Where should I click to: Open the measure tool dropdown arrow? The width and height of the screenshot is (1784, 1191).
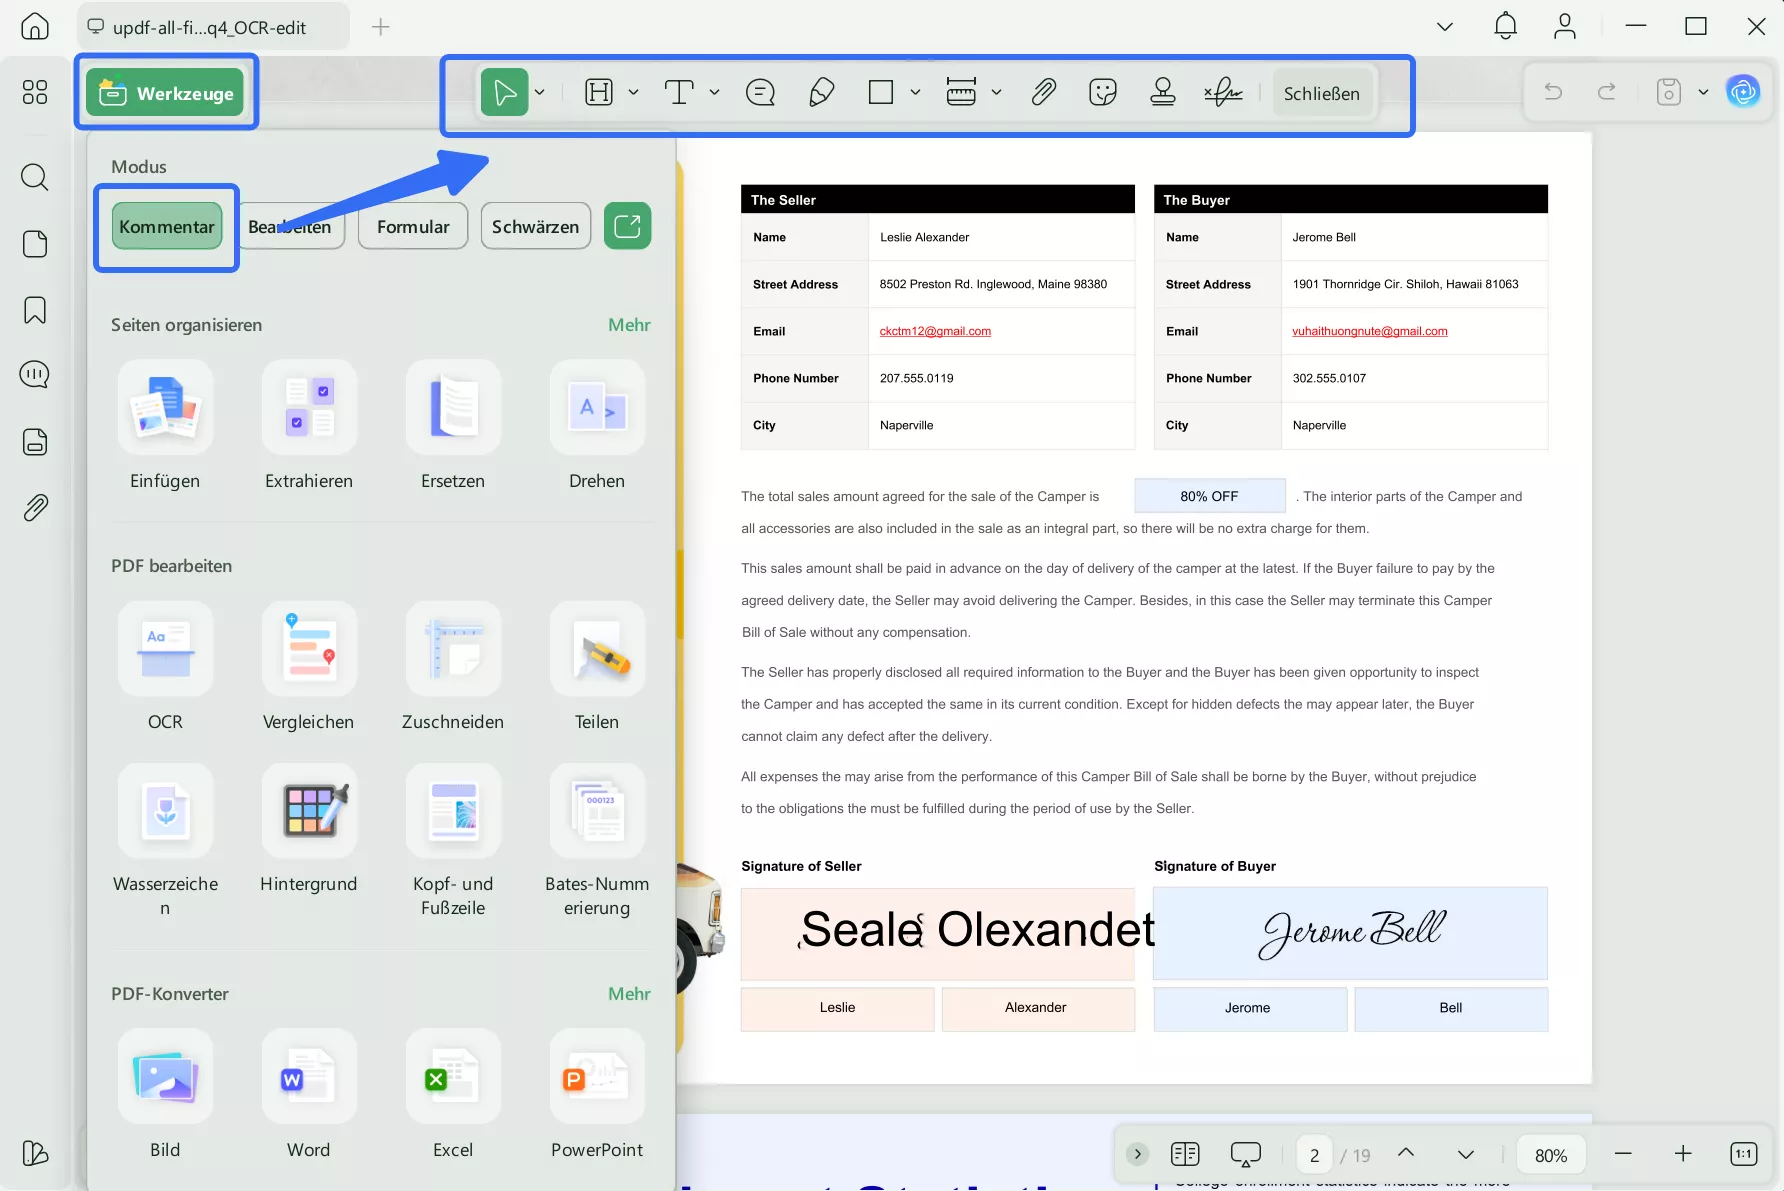pos(996,92)
